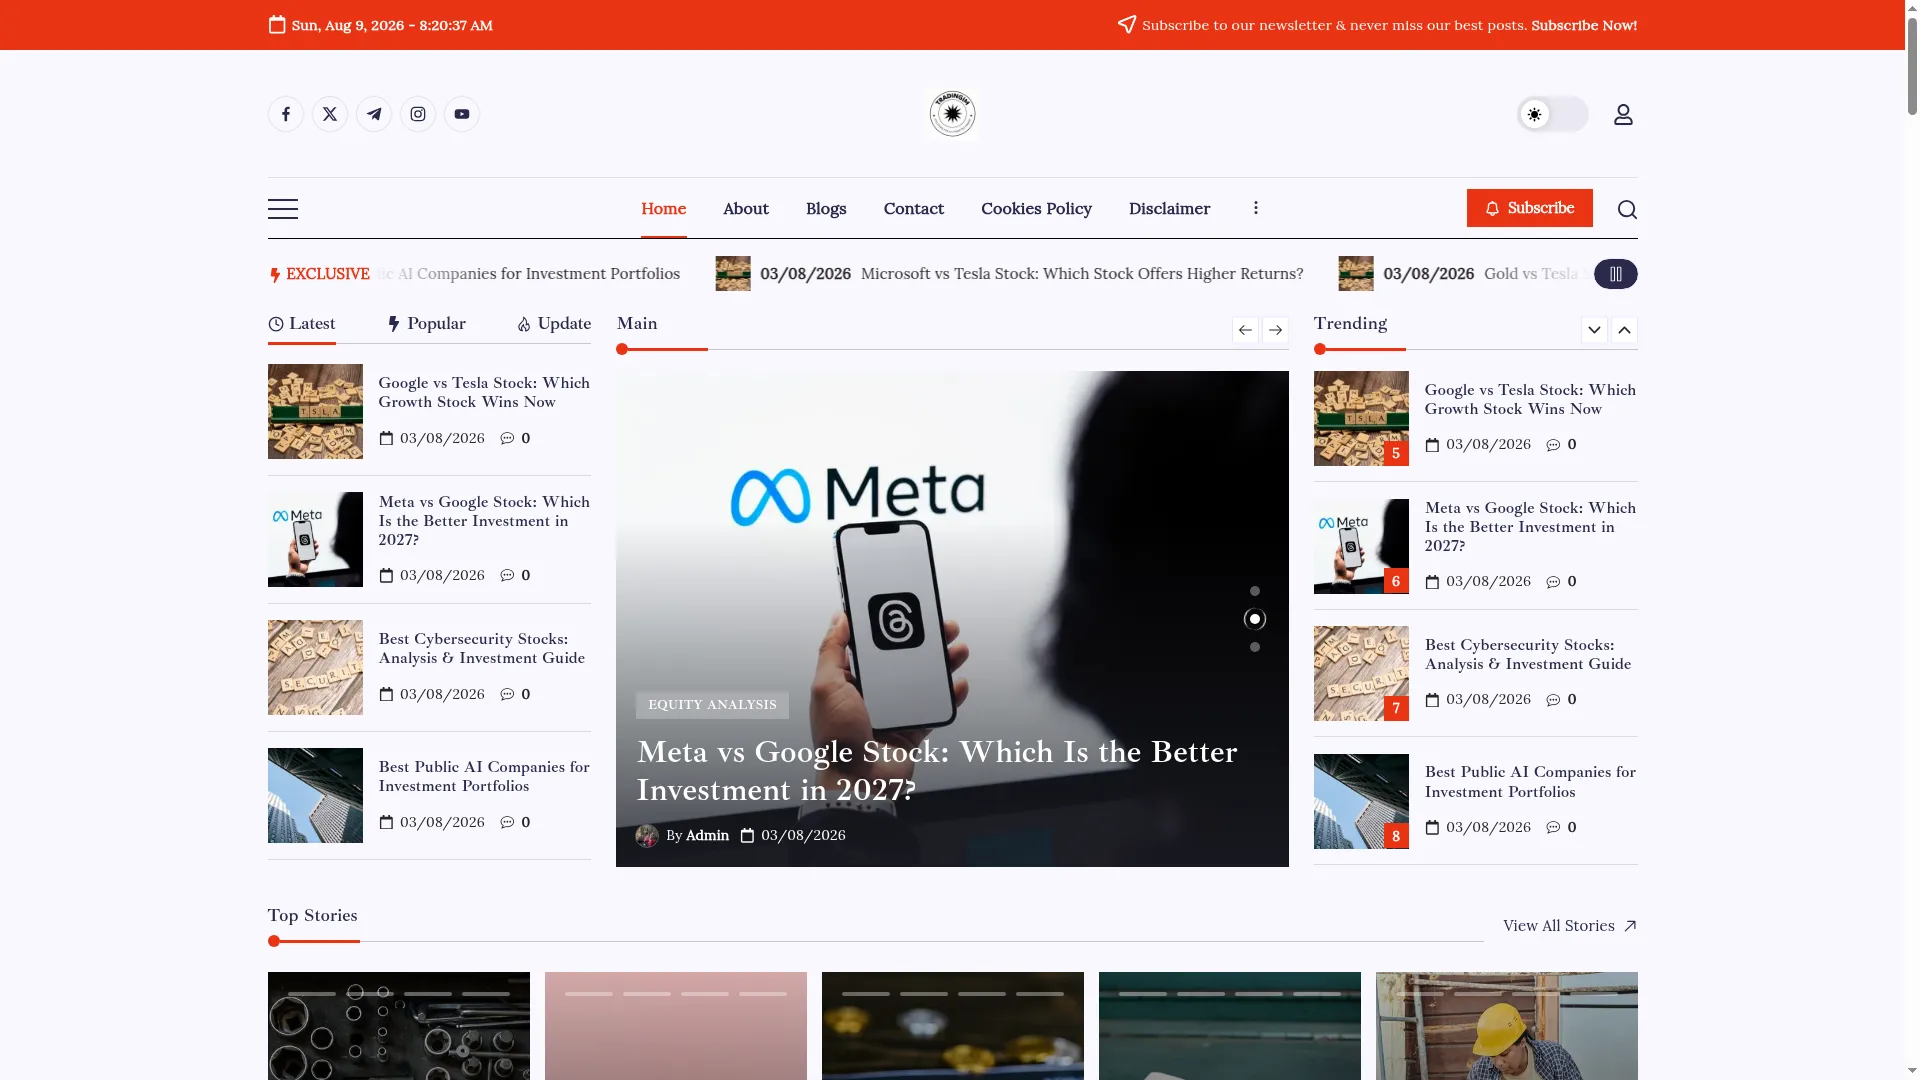
Task: Switch to the Latest tab
Action: (x=302, y=323)
